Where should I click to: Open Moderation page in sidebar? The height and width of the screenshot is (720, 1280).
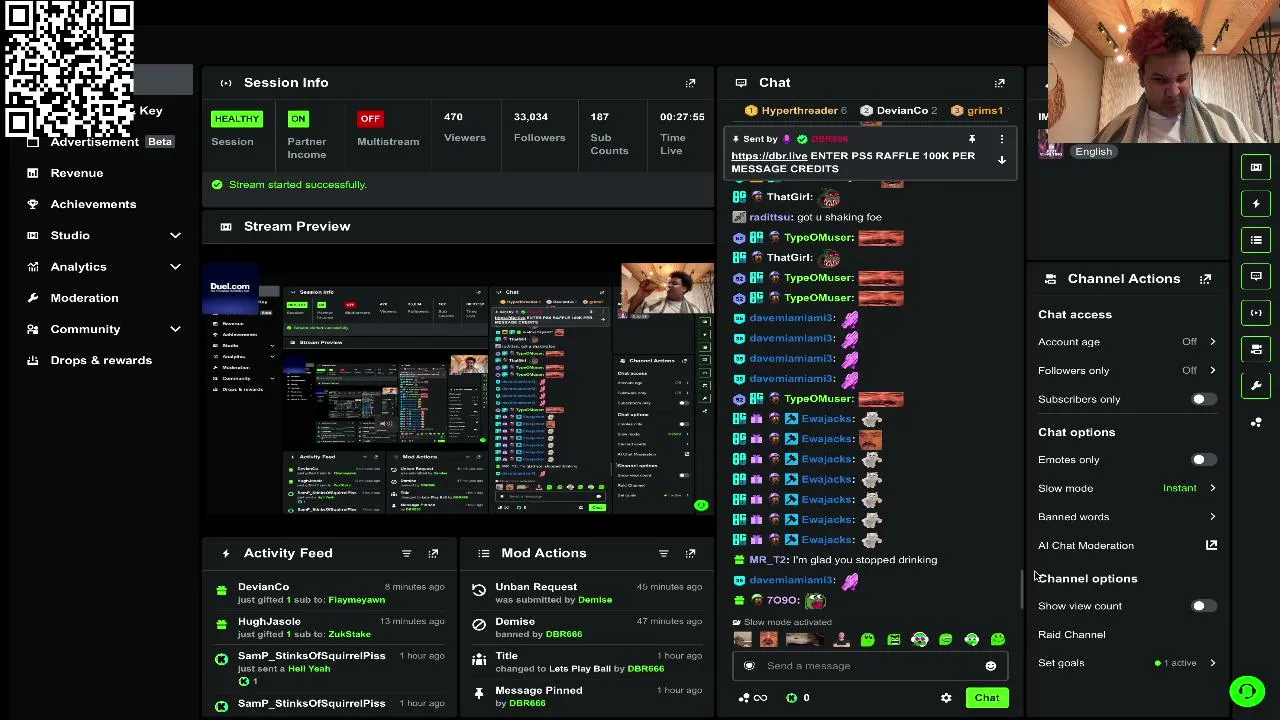tap(84, 298)
